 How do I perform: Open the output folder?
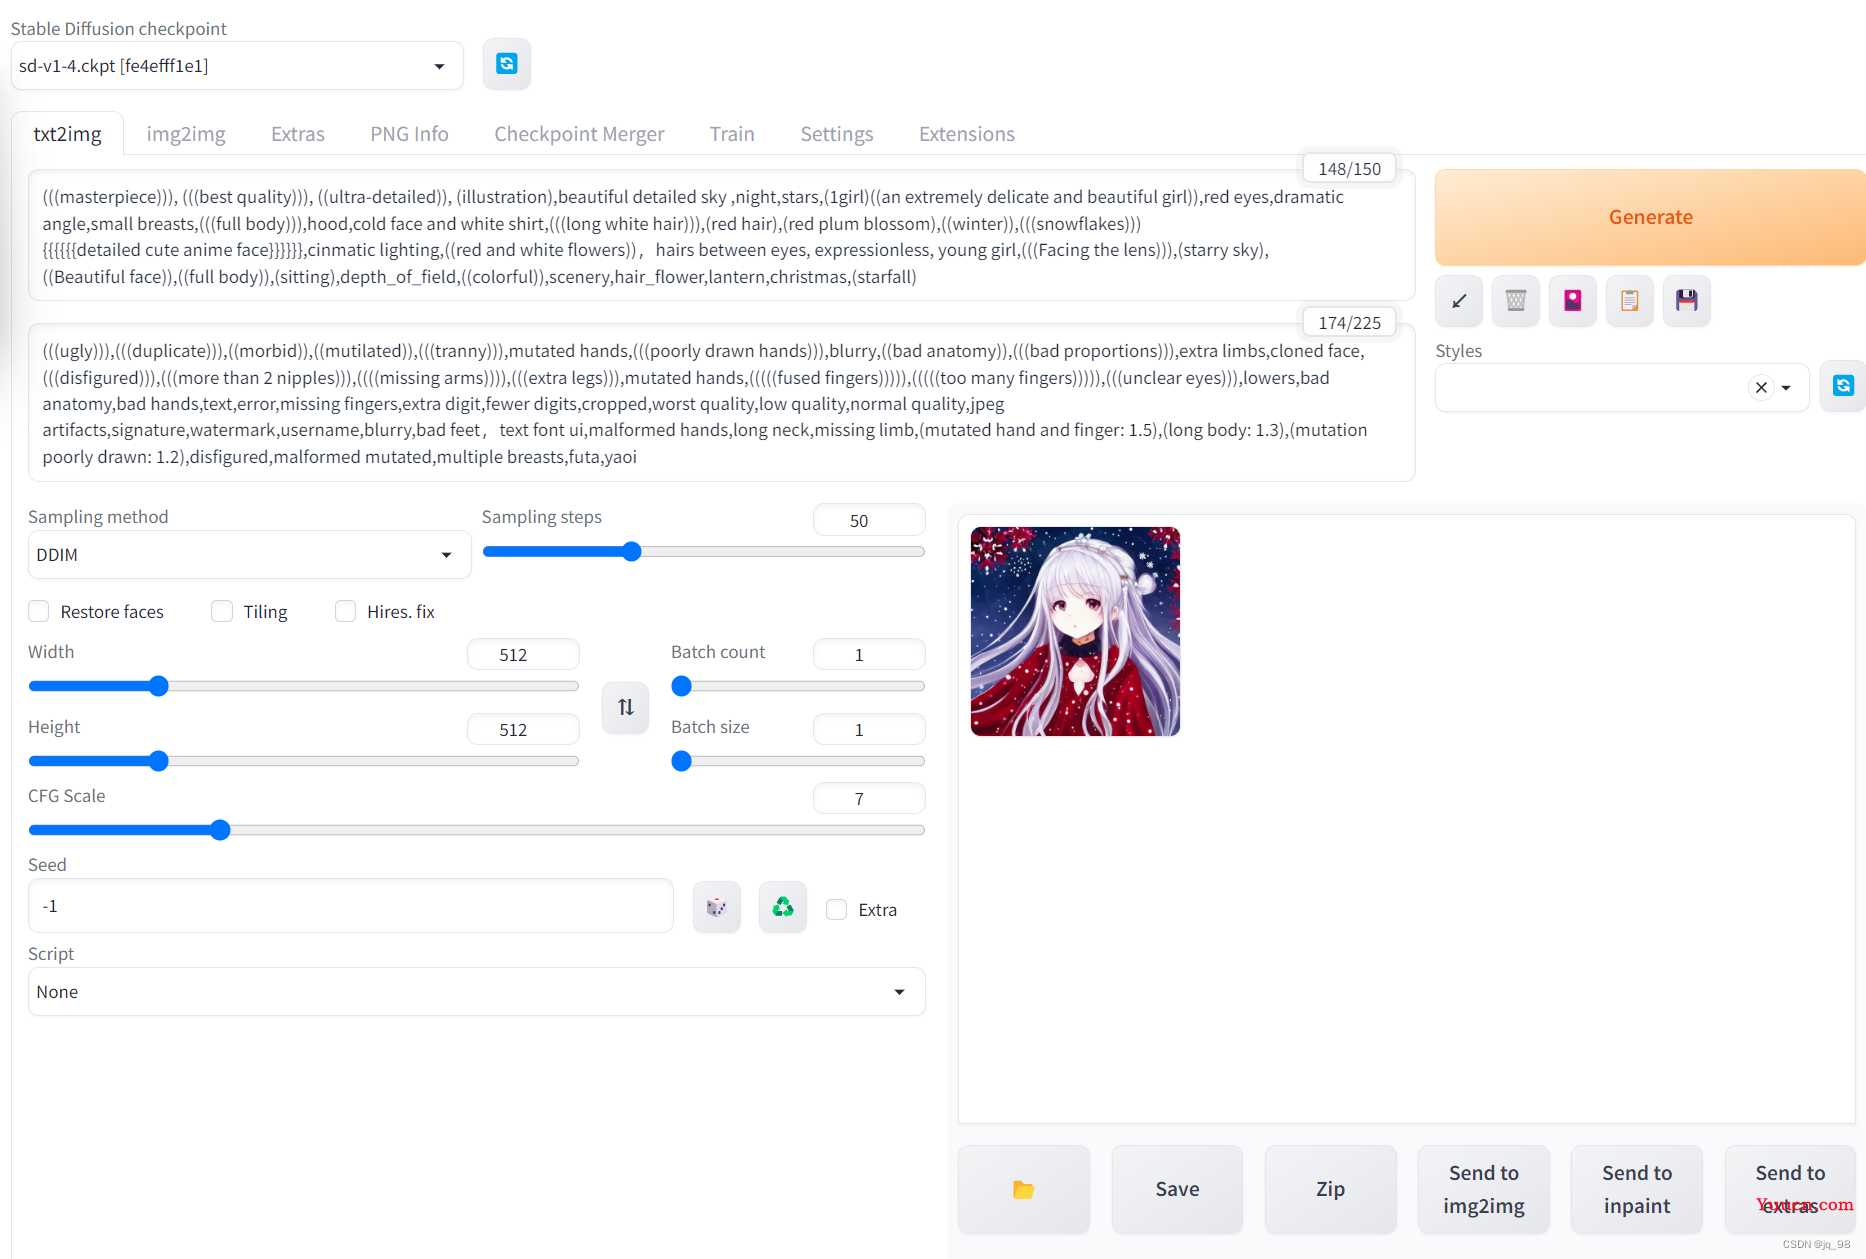1023,1189
